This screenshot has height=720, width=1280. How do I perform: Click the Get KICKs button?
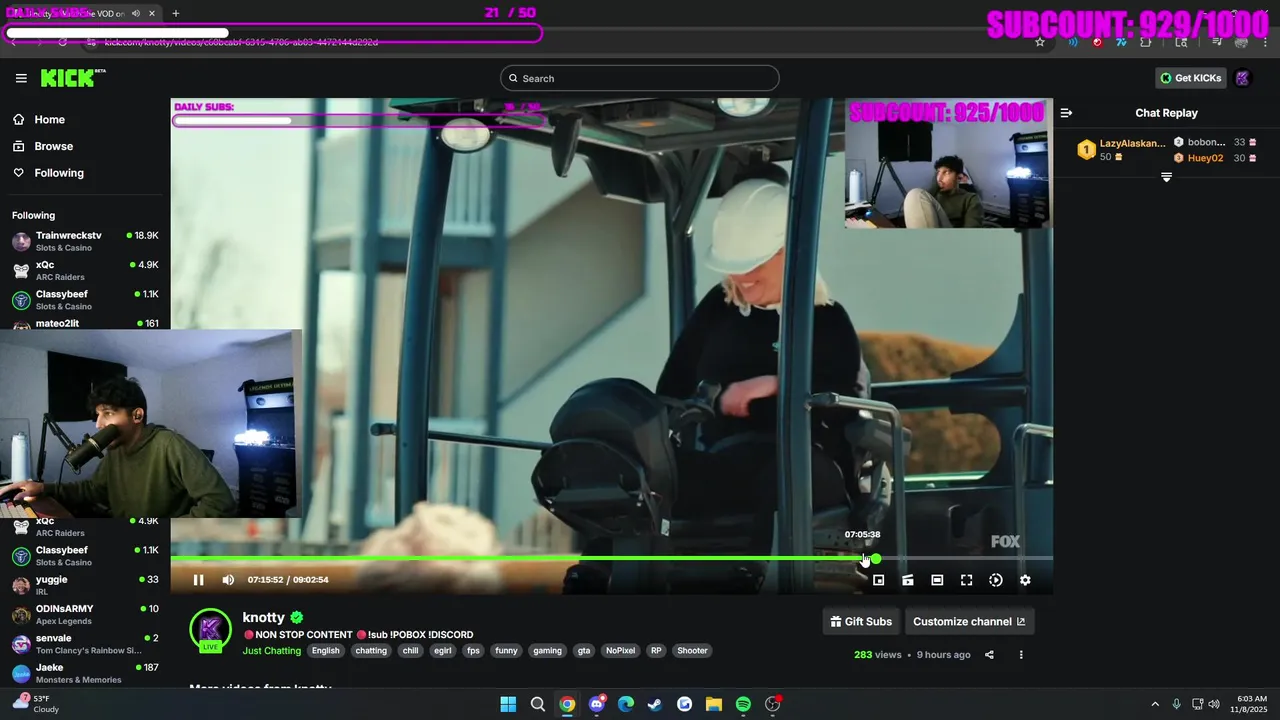(x=1190, y=78)
